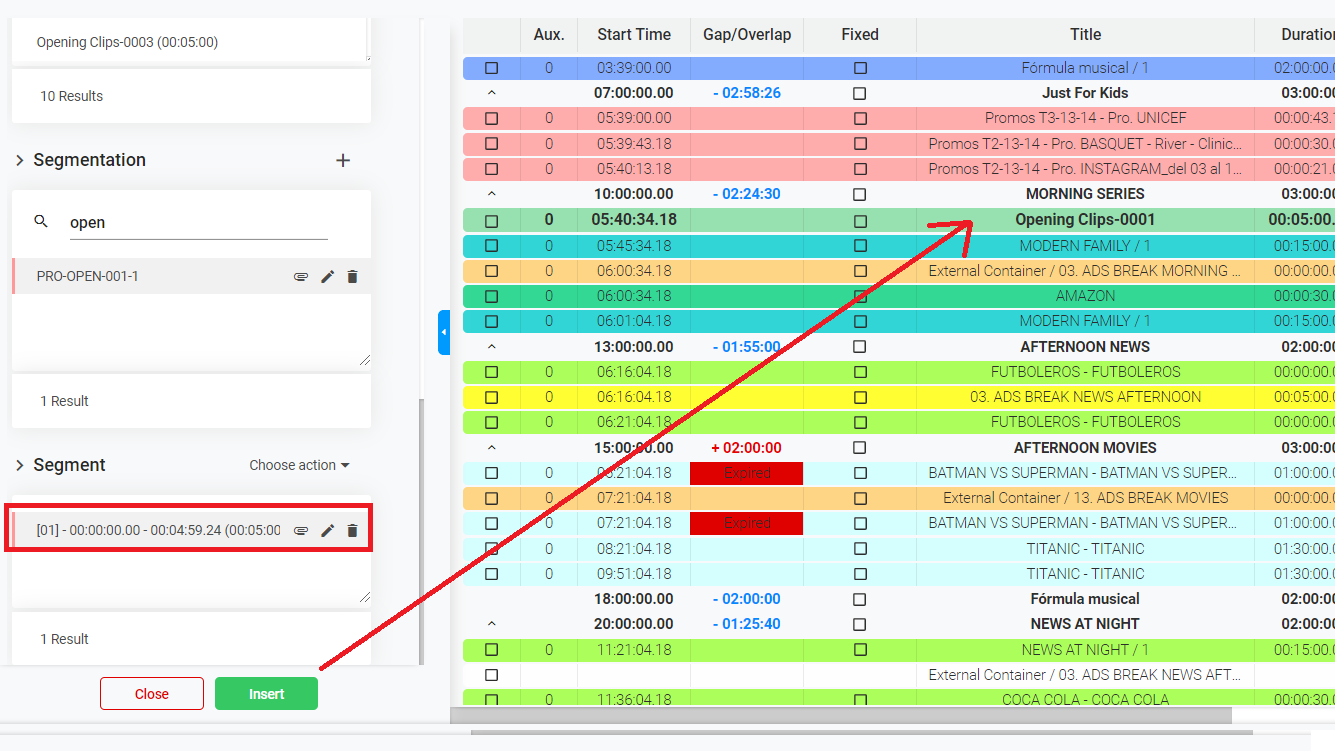Toggle Fixed checkbox for MORNING SERIES
This screenshot has height=751, width=1335.
[x=860, y=194]
